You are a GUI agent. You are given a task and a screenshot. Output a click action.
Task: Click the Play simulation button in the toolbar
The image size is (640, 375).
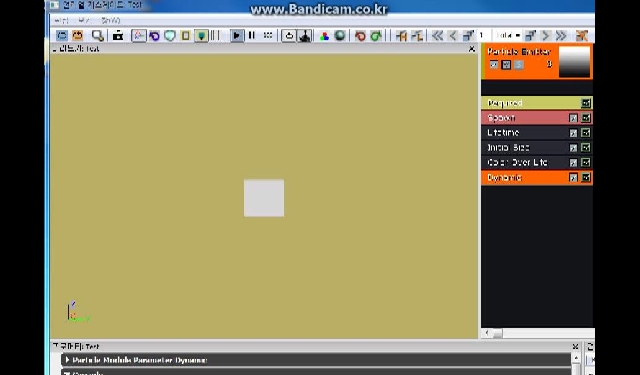(x=236, y=36)
